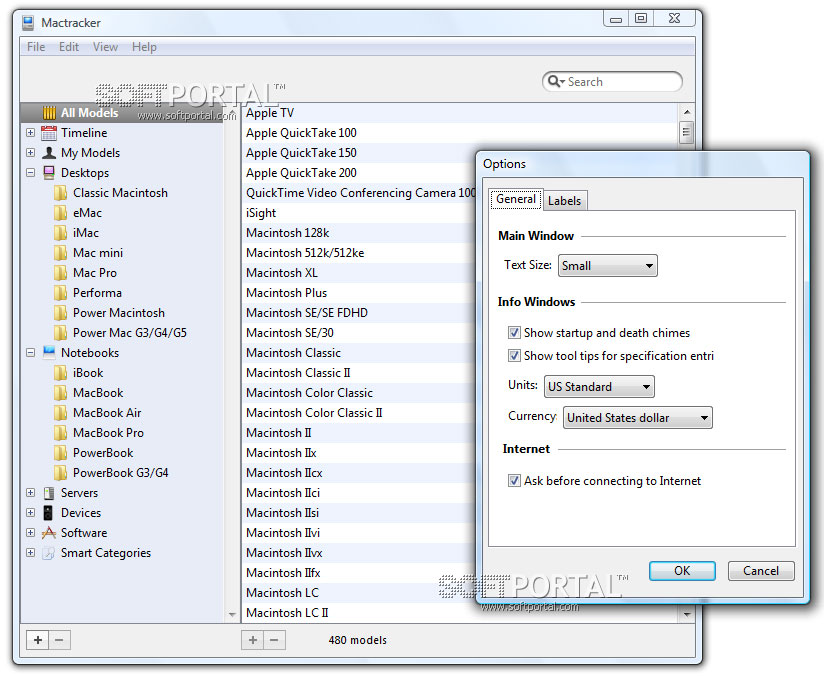
Task: Open the View menu
Action: tap(105, 47)
